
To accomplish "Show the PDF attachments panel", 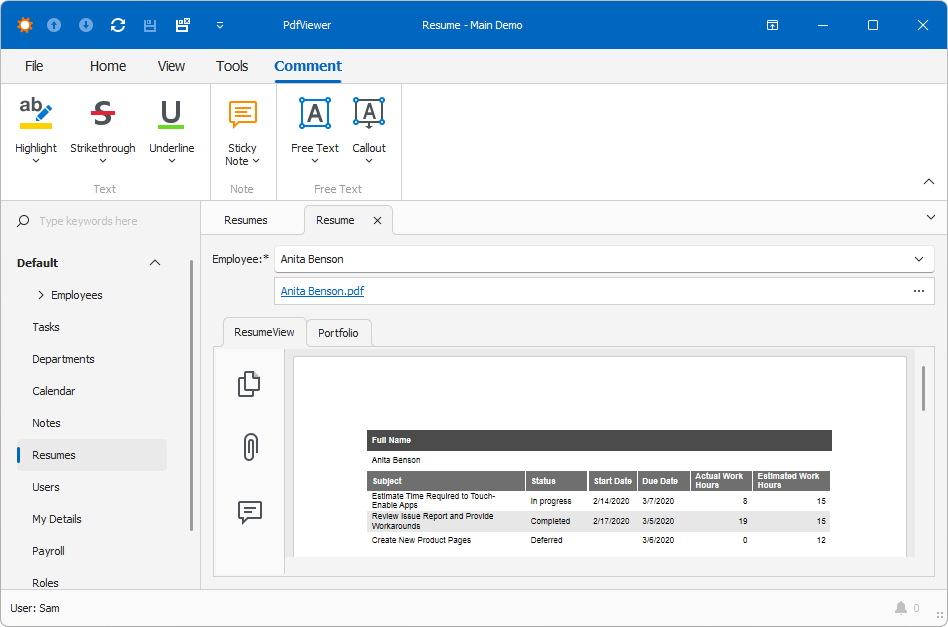I will [x=249, y=447].
